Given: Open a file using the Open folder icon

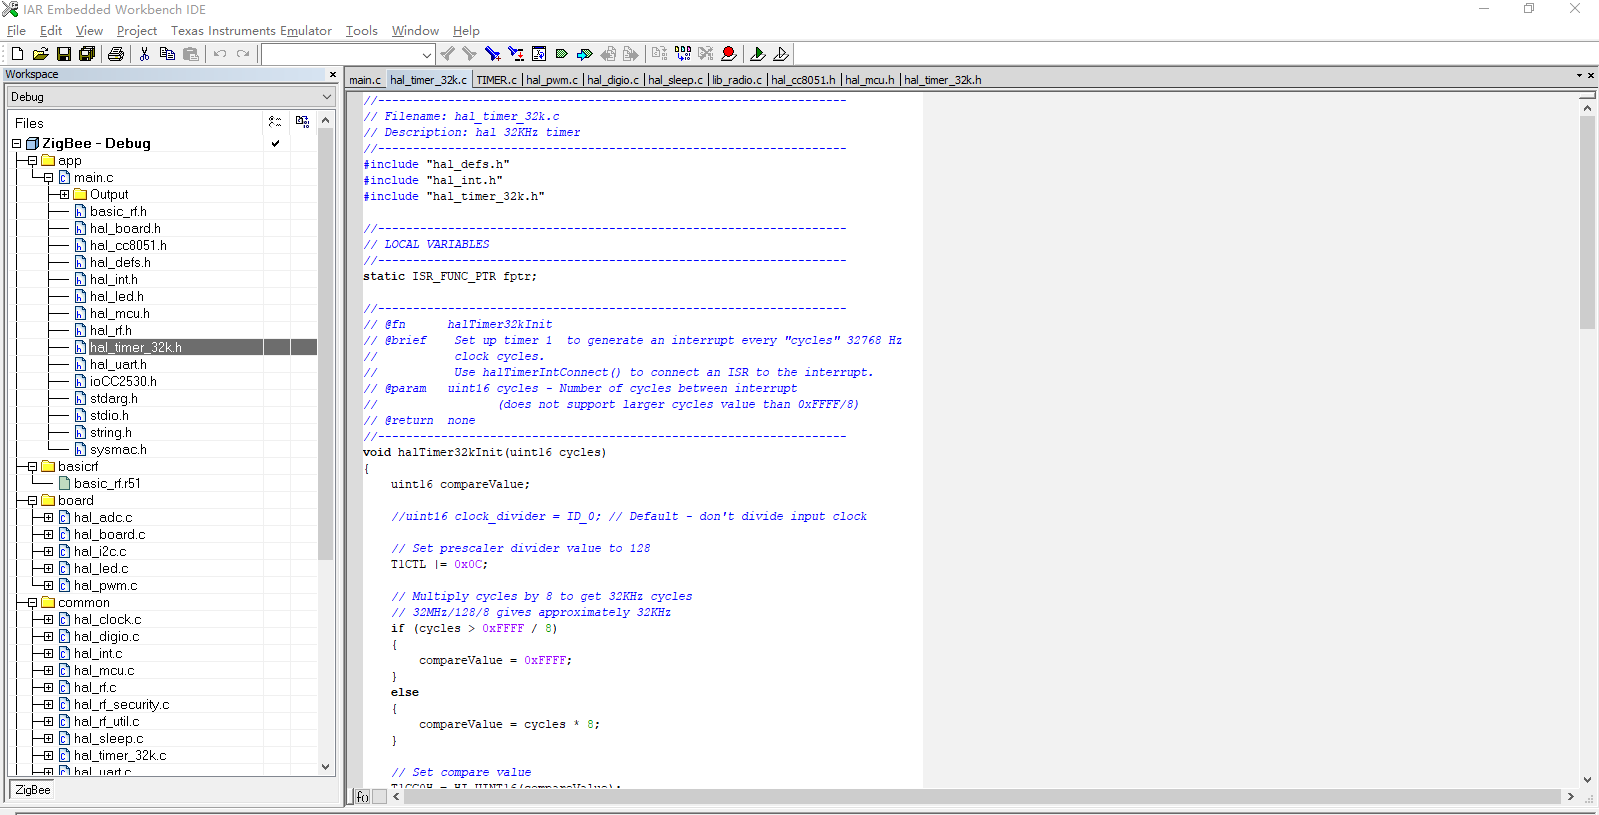Looking at the screenshot, I should point(40,54).
